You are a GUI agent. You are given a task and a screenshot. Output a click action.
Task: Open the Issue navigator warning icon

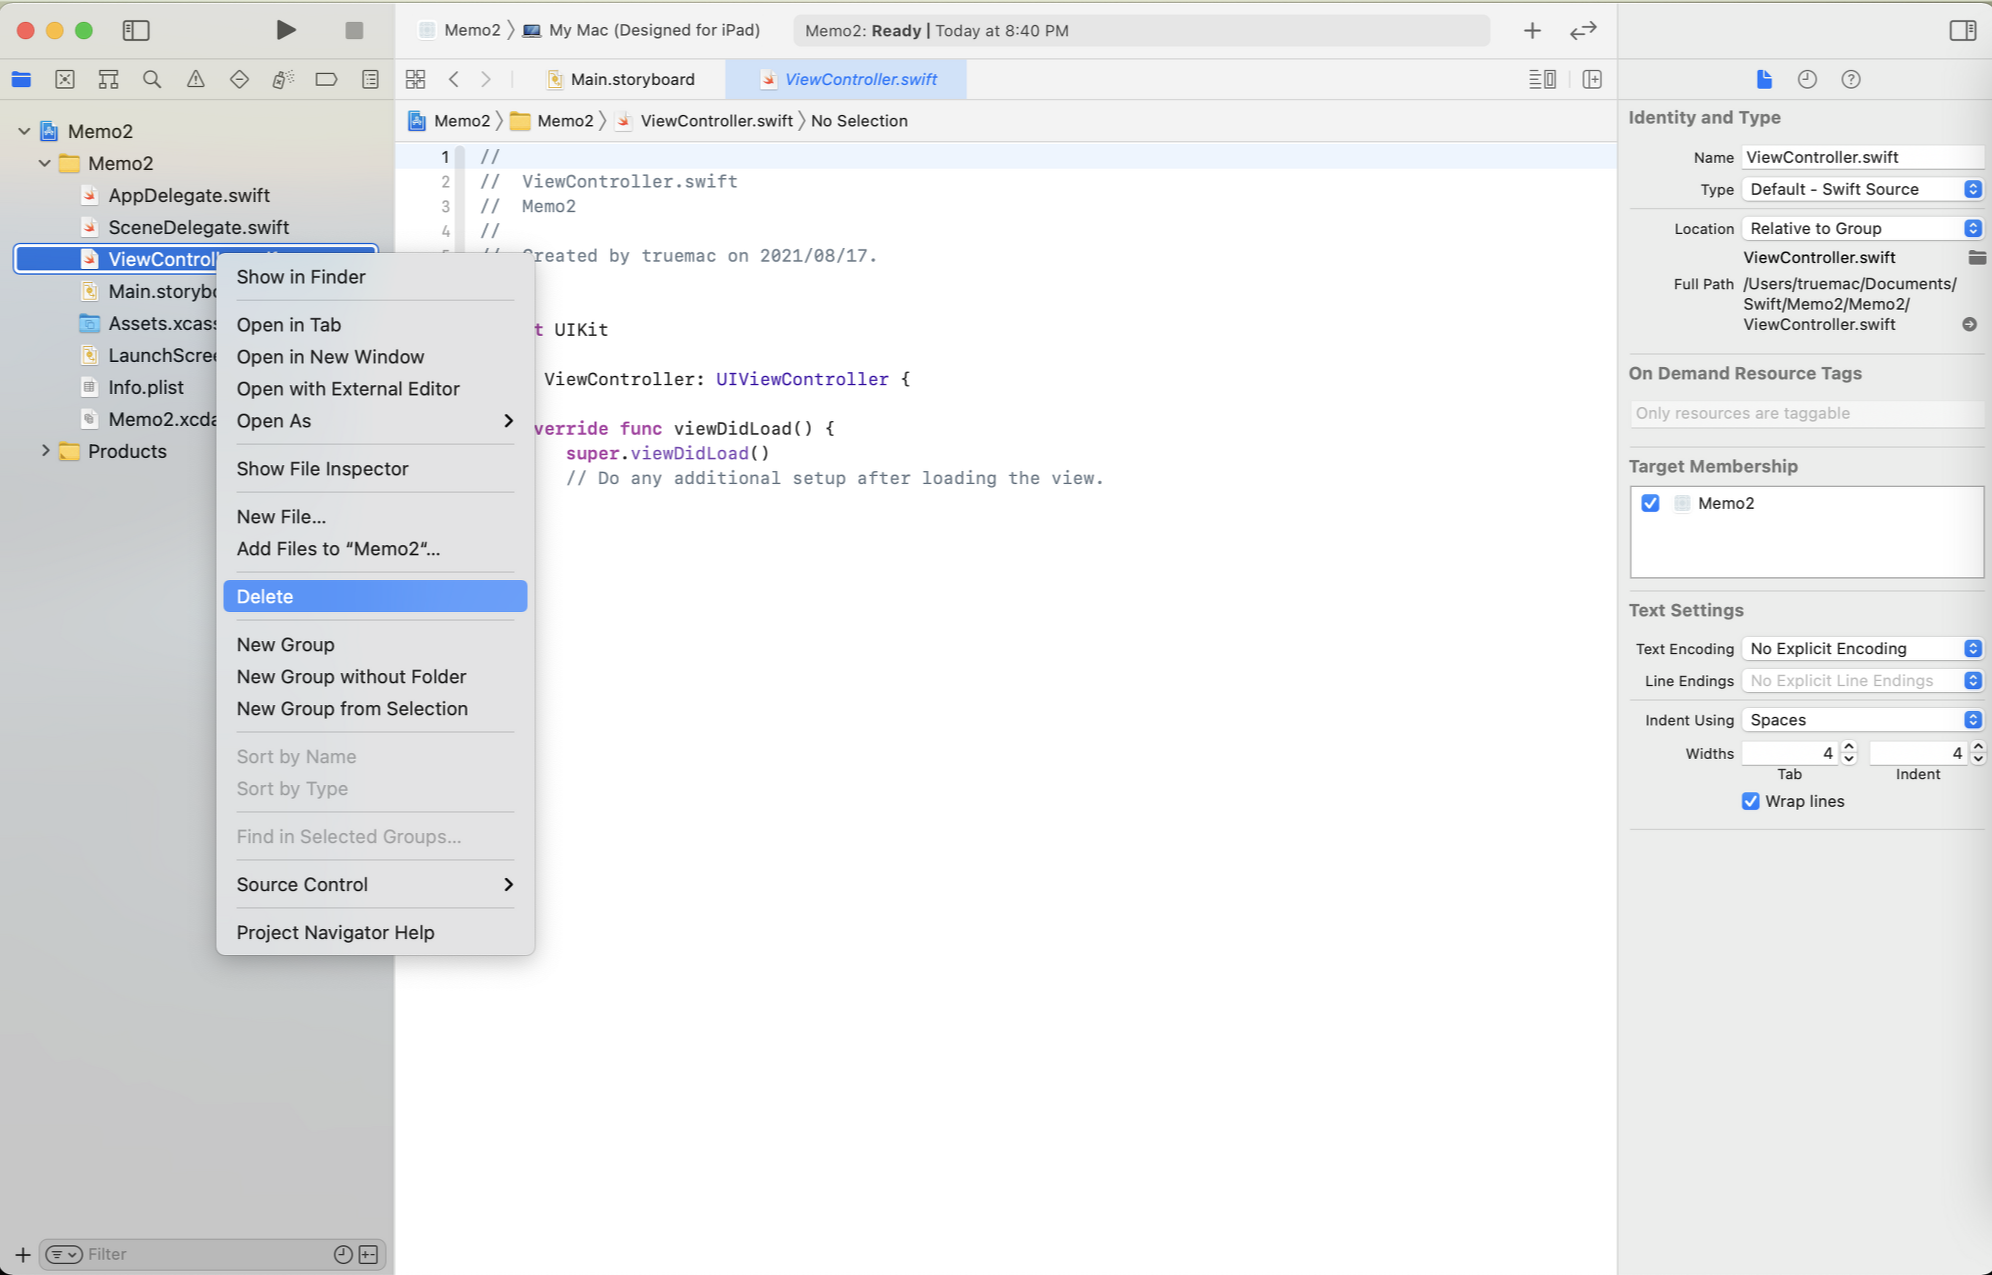195,79
